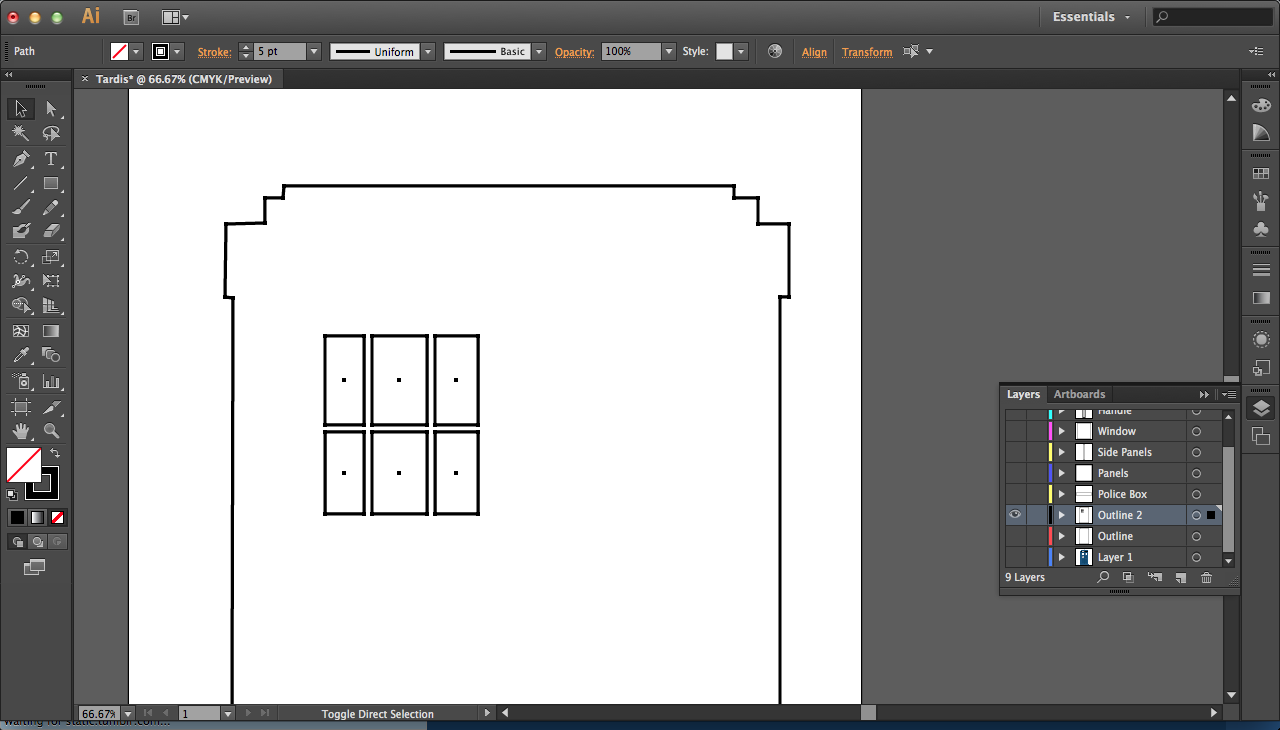The width and height of the screenshot is (1280, 730).
Task: Reset to default fill and stroke
Action: (x=12, y=494)
